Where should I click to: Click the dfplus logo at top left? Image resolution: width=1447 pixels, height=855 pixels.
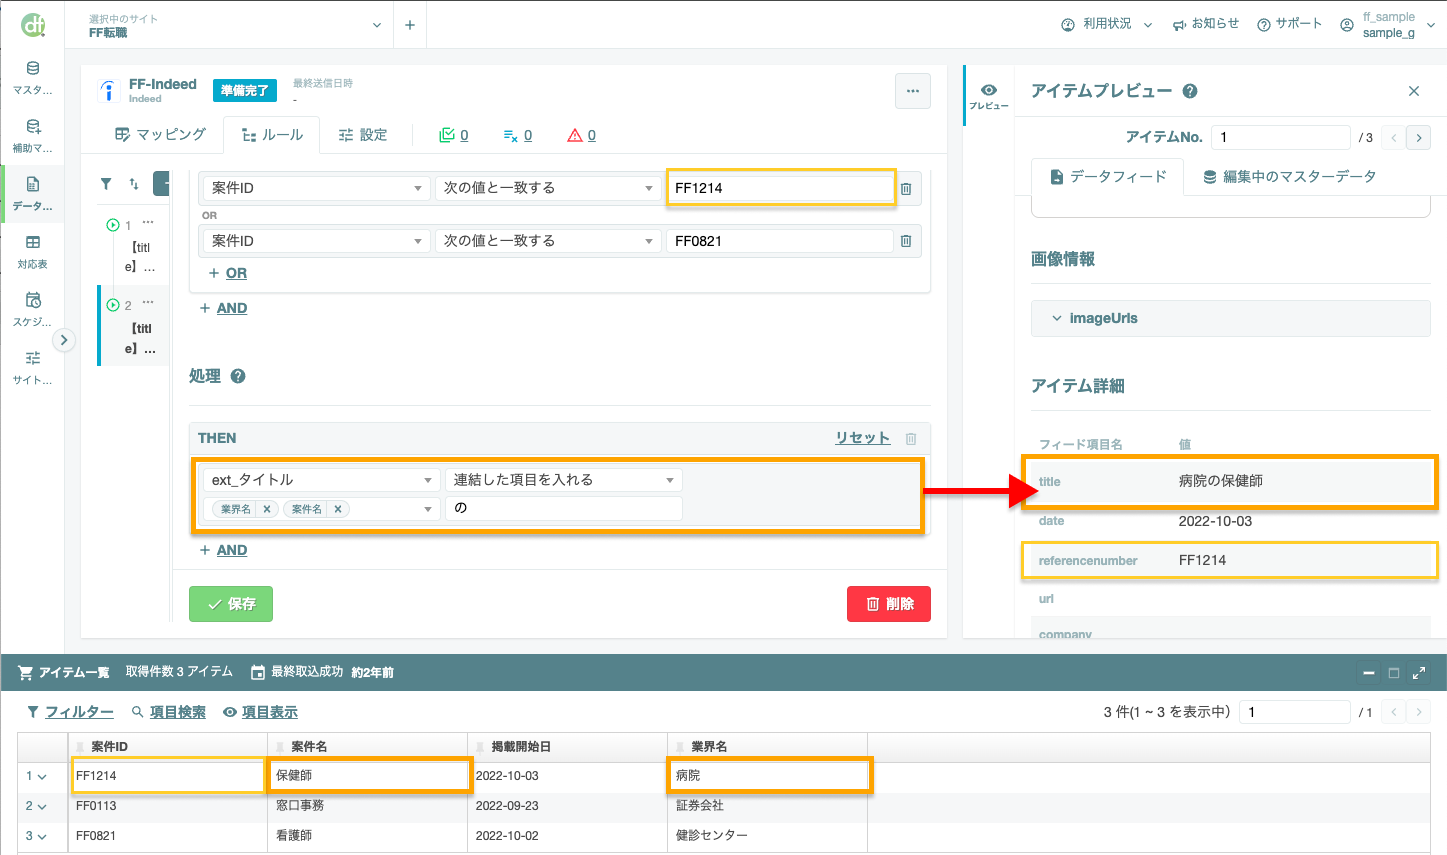(x=33, y=25)
